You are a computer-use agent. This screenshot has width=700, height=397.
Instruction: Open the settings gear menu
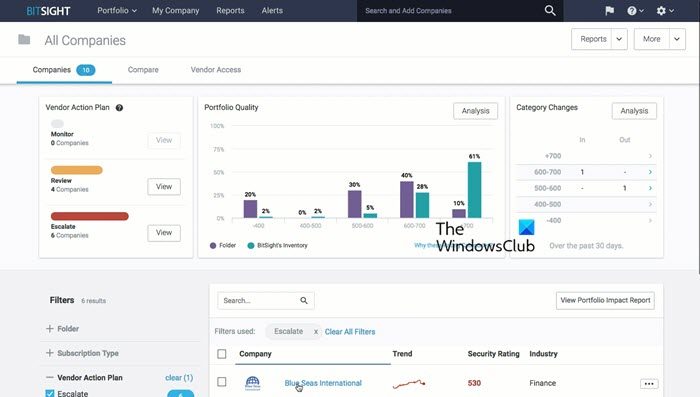click(665, 11)
